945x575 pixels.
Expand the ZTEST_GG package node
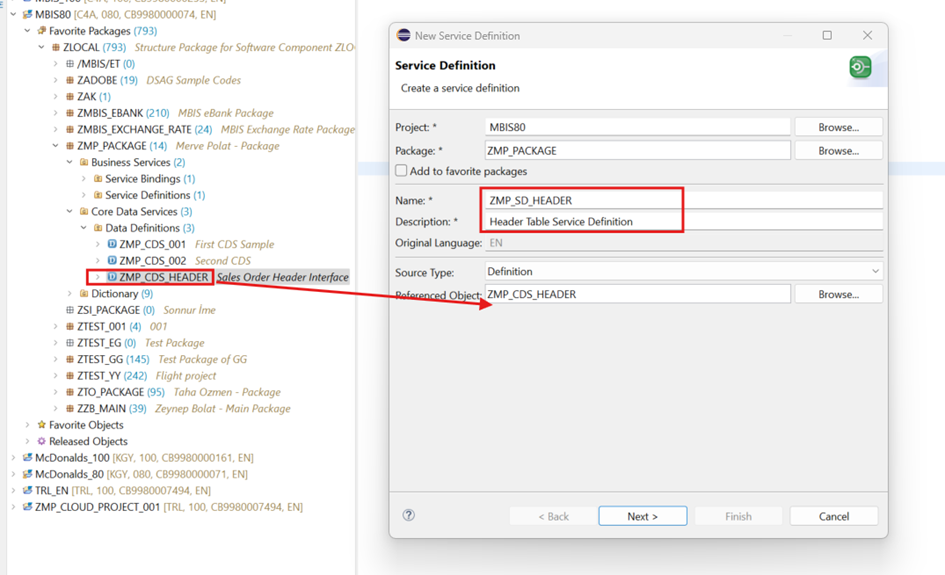(x=56, y=359)
